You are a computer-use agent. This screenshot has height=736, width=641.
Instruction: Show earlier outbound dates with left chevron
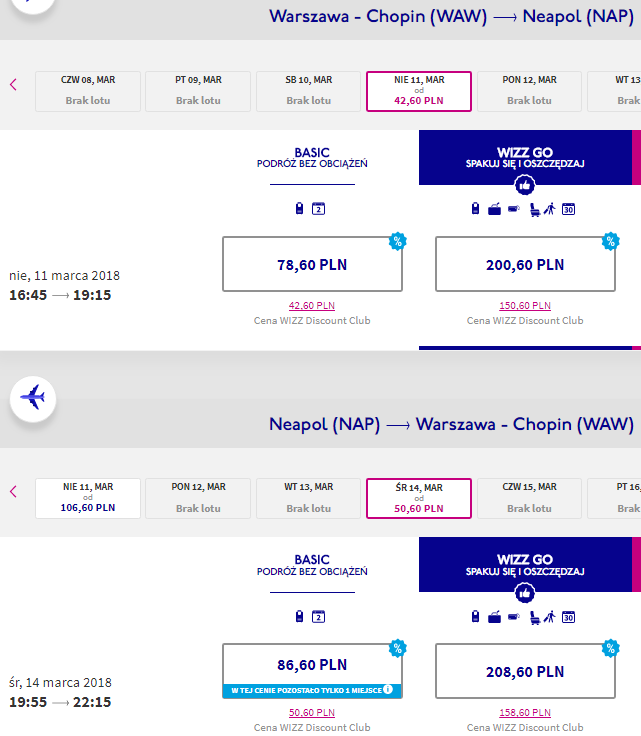click(13, 84)
